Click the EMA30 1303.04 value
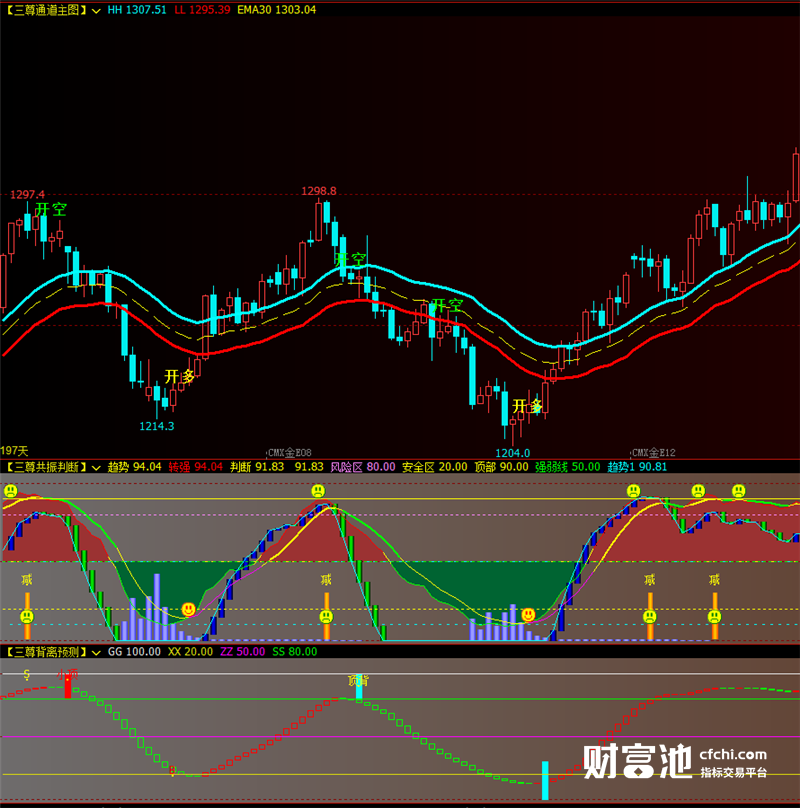Image resolution: width=800 pixels, height=808 pixels. pyautogui.click(x=276, y=10)
